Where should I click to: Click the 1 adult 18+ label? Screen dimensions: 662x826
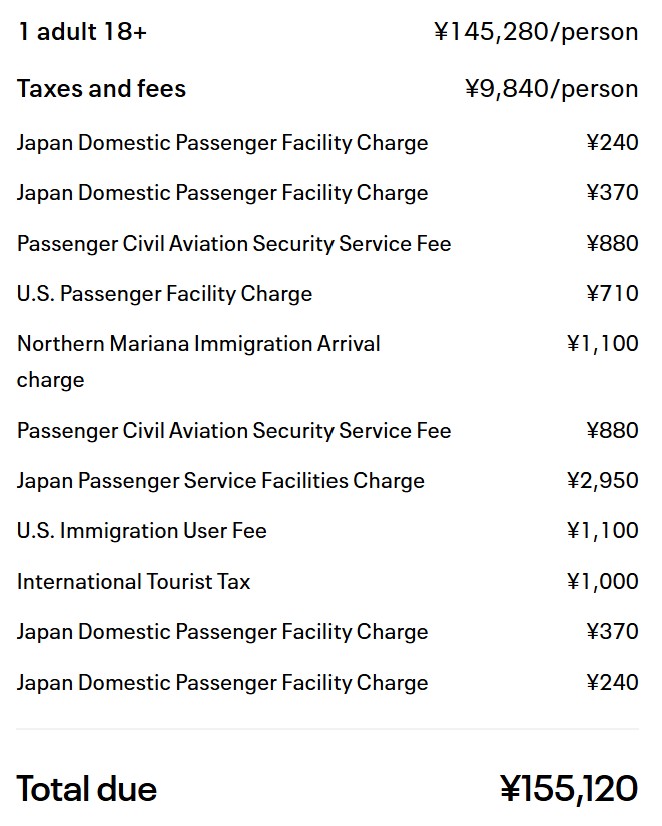pyautogui.click(x=82, y=32)
